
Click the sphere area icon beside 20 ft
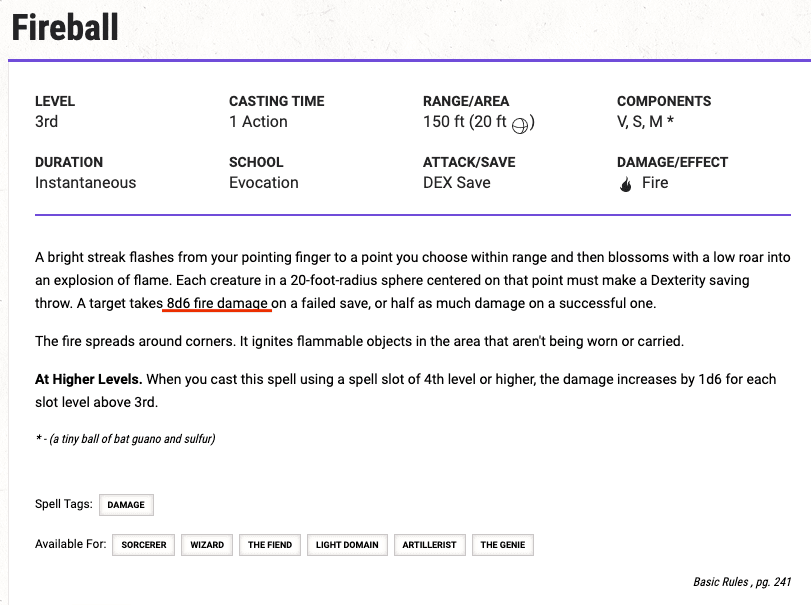[520, 125]
